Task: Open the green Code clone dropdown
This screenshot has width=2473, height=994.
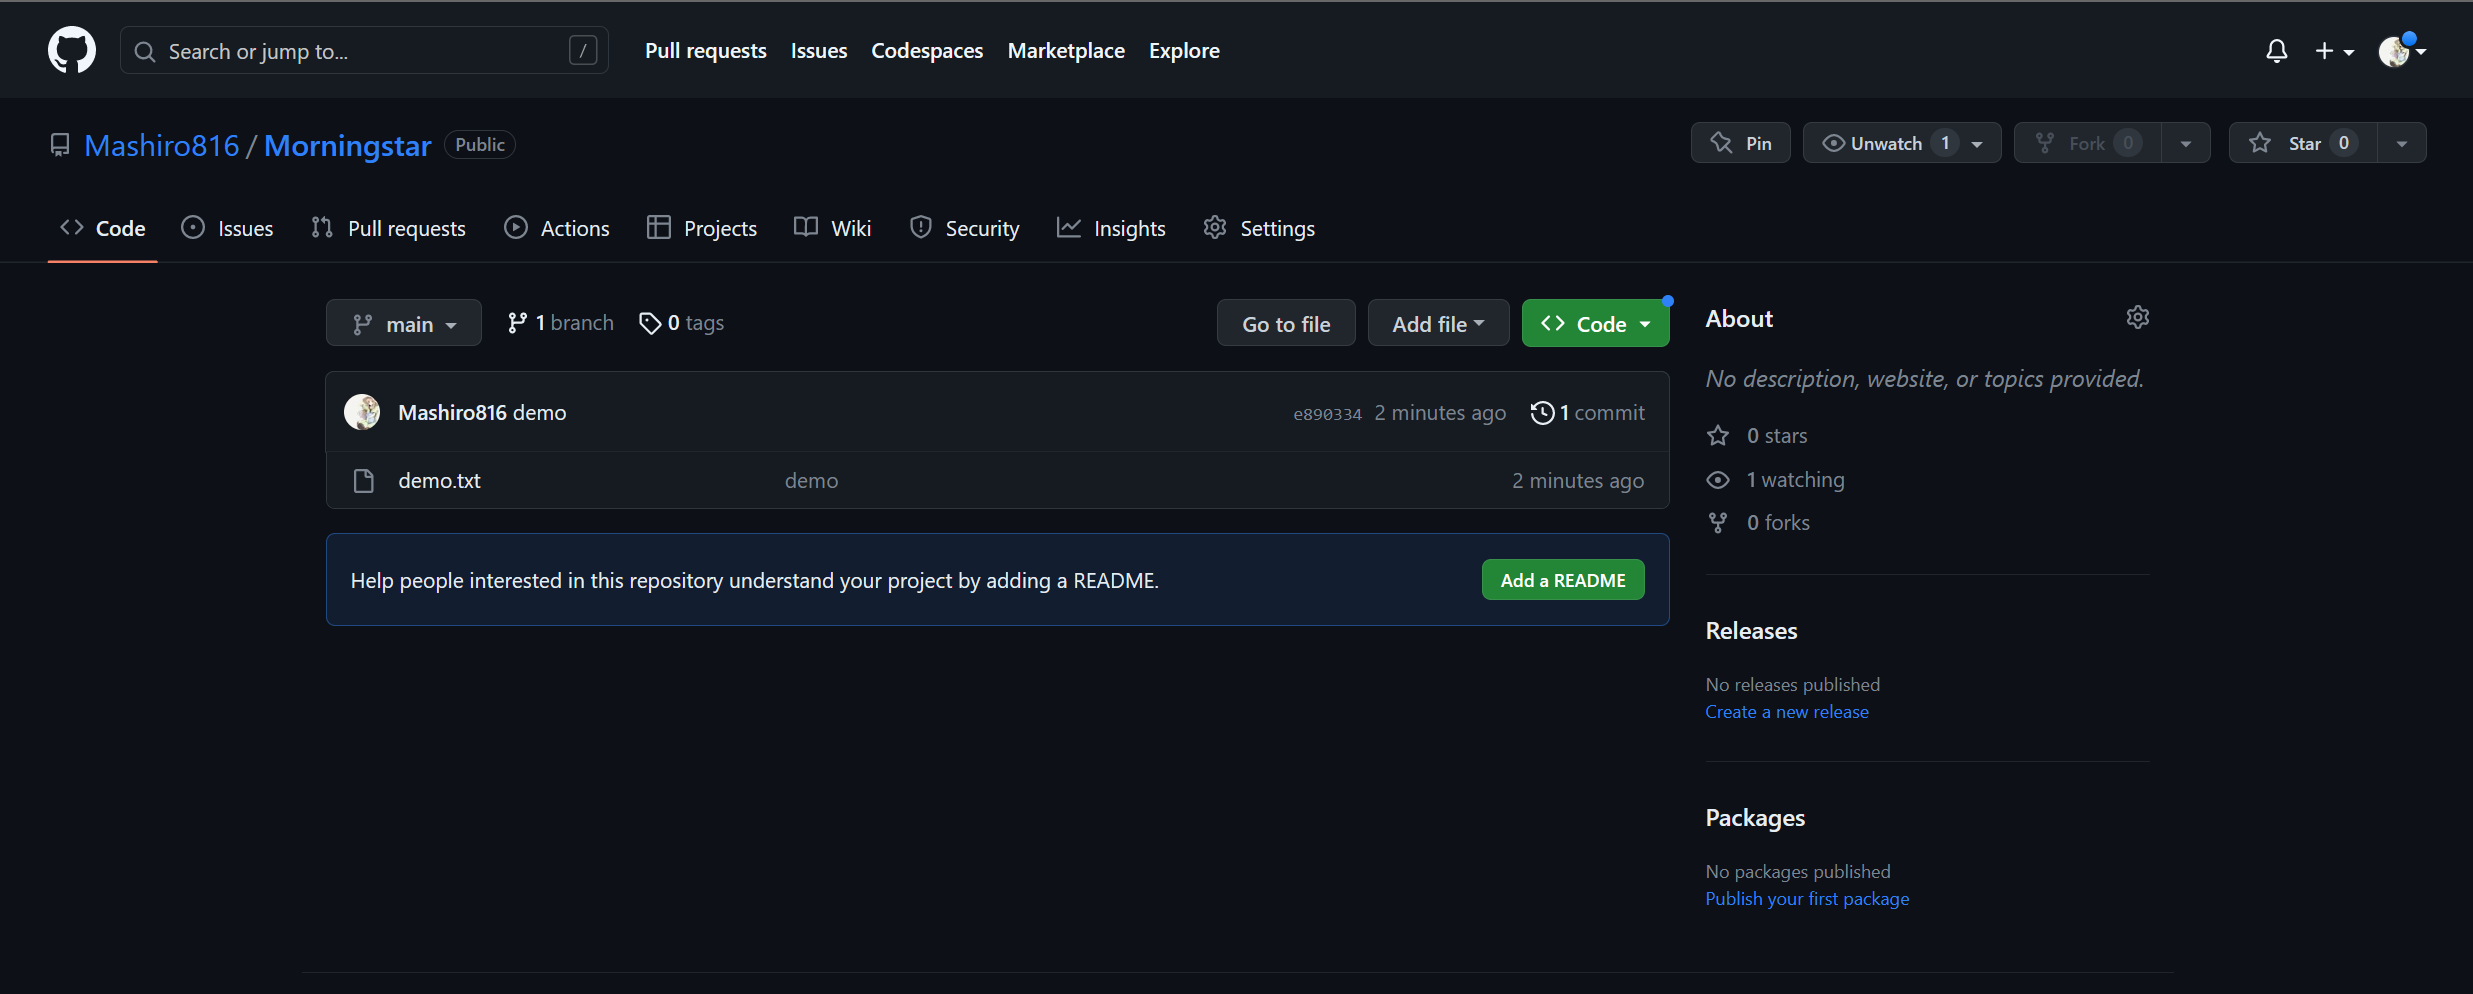Action: pos(1596,323)
